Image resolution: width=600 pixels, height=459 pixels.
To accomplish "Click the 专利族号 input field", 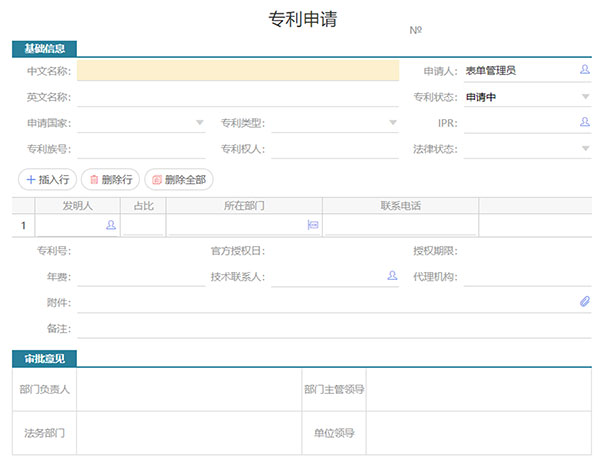I will tap(141, 149).
